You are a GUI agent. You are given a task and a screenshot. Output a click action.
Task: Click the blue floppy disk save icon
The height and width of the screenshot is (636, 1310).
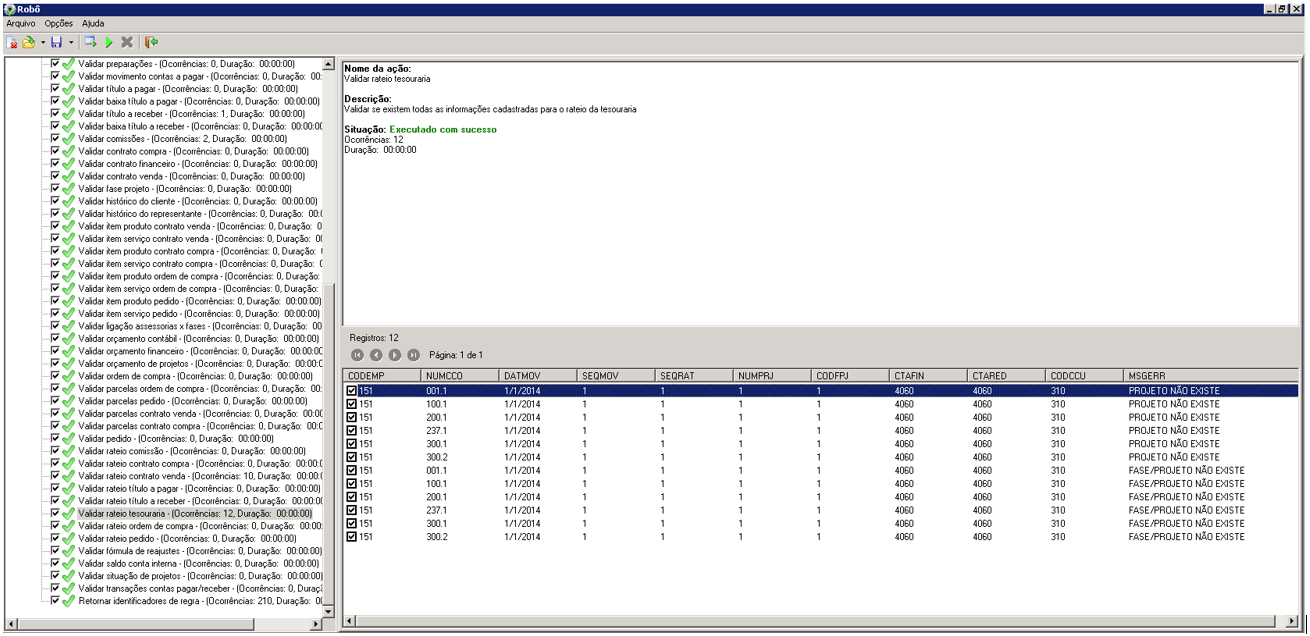[57, 42]
